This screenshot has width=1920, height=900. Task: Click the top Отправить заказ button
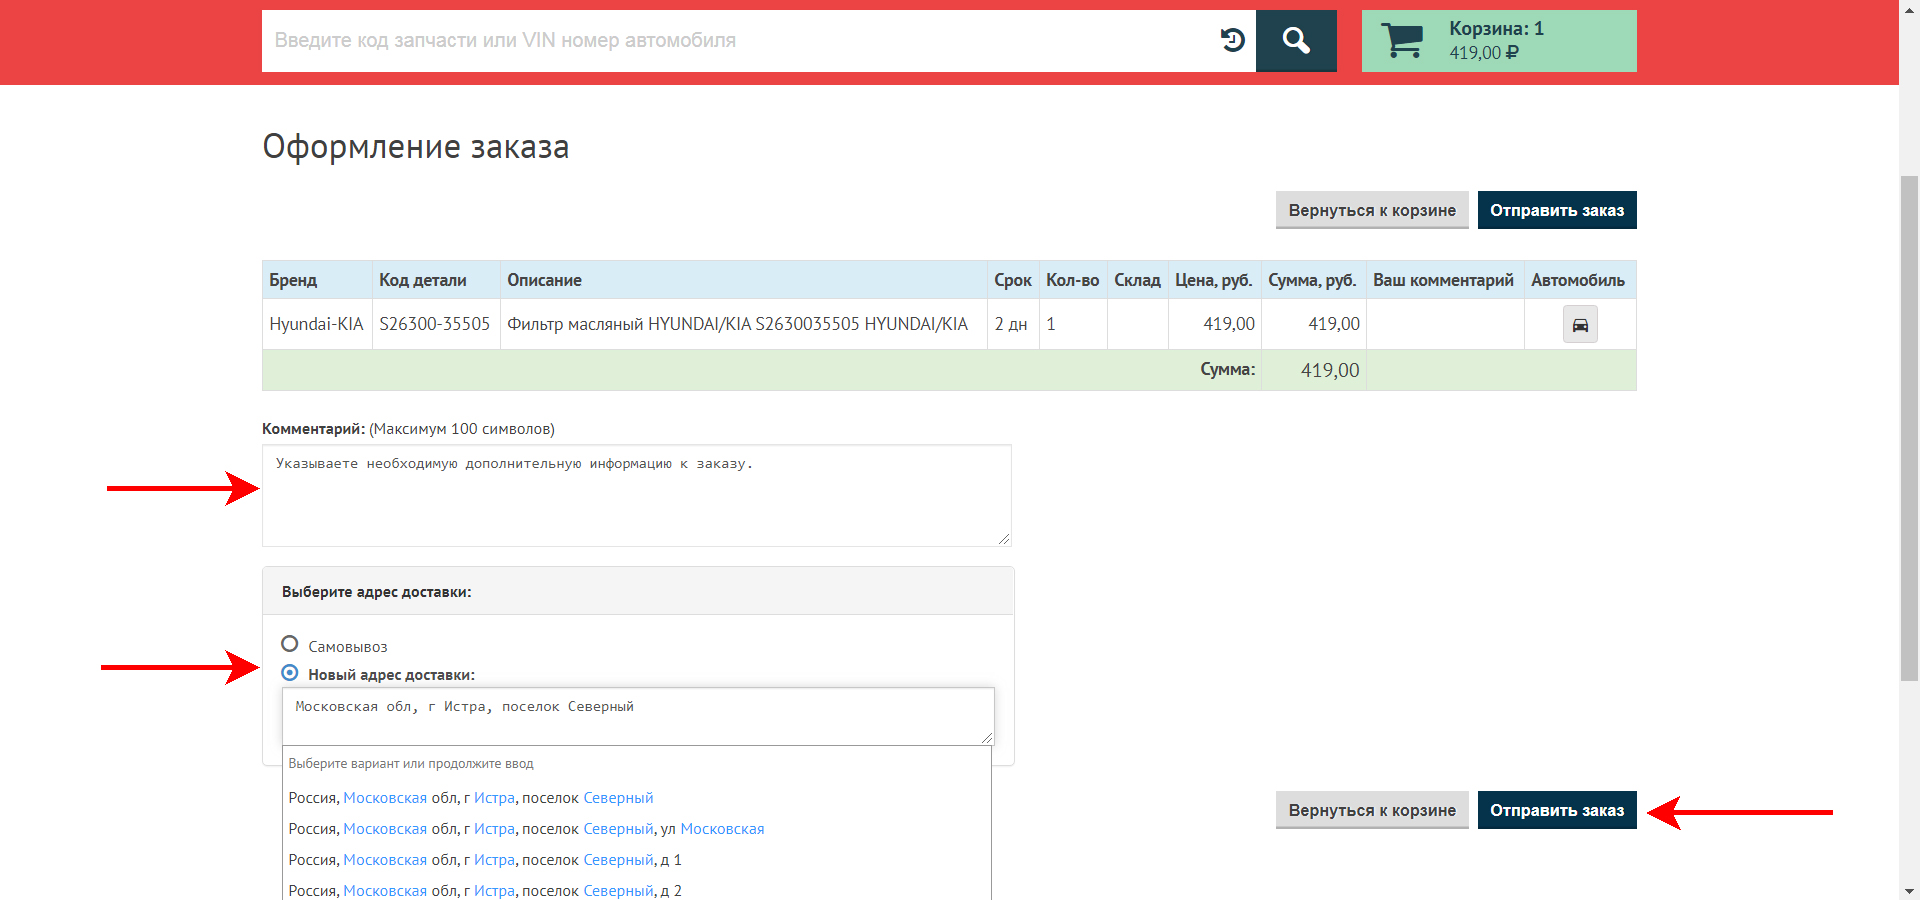pyautogui.click(x=1557, y=210)
